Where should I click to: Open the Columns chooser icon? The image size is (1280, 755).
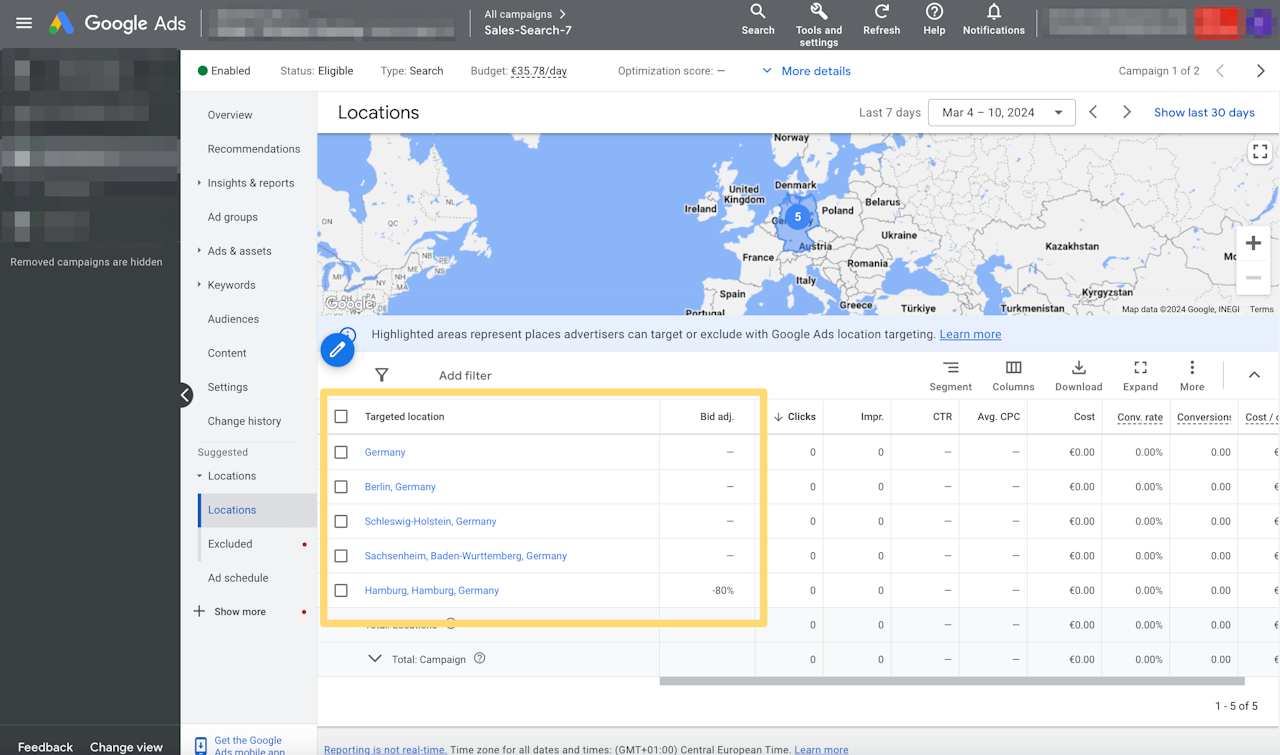(x=1013, y=369)
